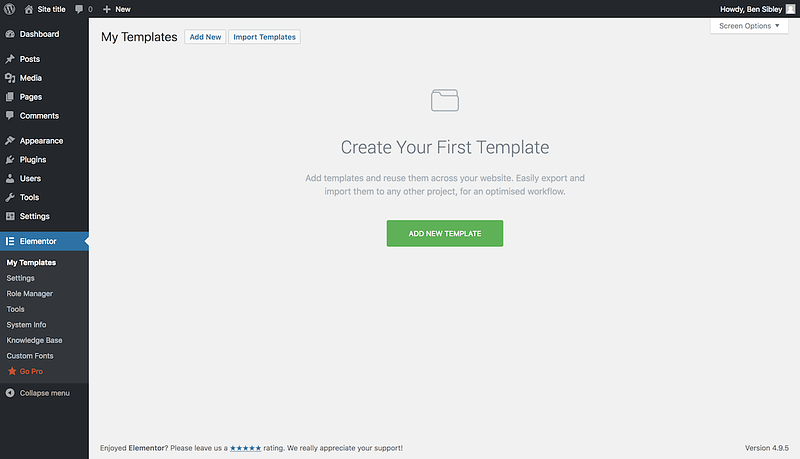Click the Media icon in sidebar
This screenshot has width=800, height=459.
coord(10,78)
